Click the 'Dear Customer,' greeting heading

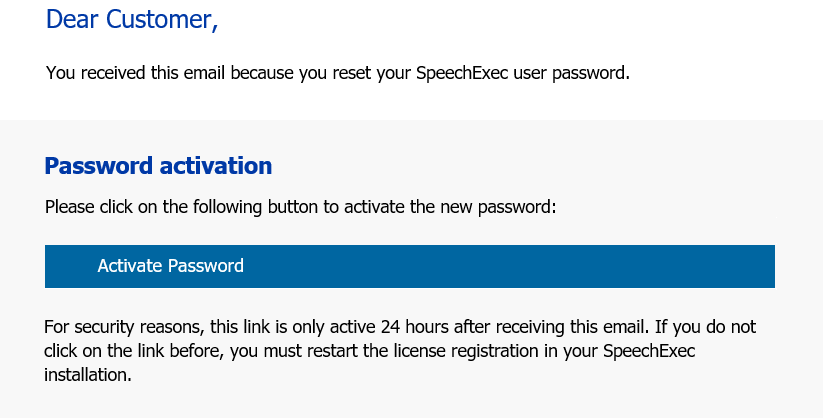pyautogui.click(x=132, y=20)
